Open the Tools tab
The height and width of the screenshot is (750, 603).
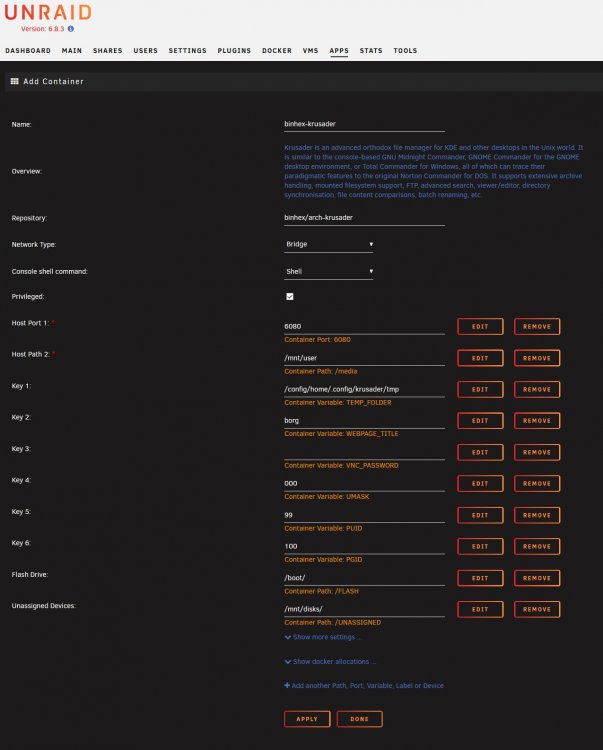coord(406,51)
